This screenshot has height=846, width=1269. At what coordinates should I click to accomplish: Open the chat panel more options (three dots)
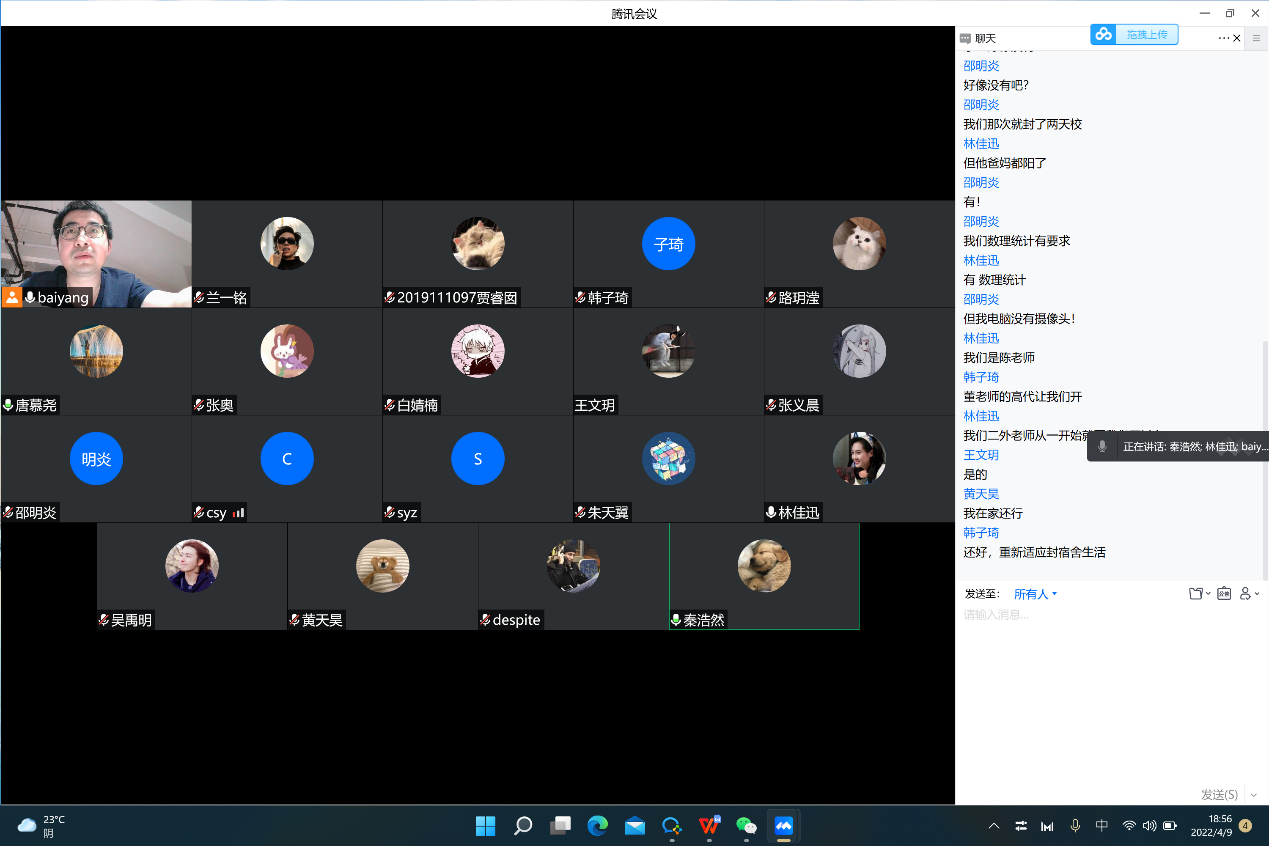(1223, 38)
